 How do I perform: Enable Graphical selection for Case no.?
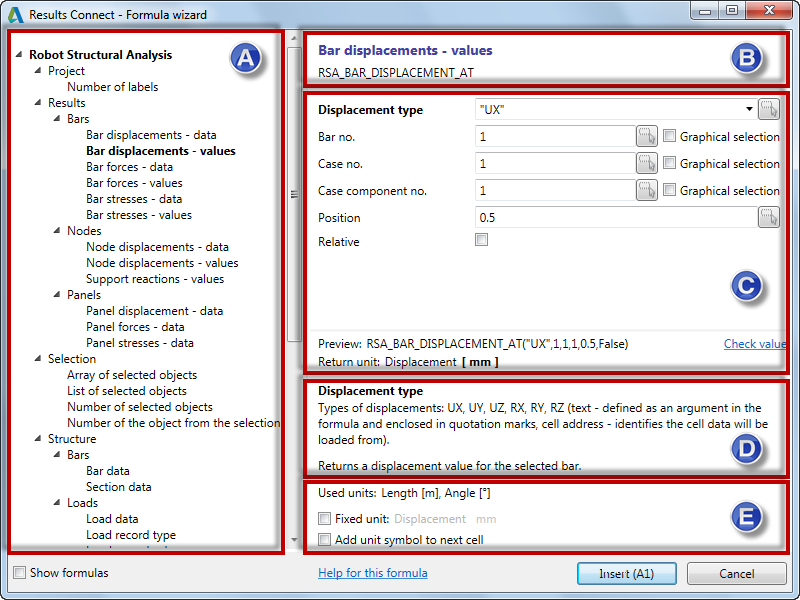click(x=669, y=163)
